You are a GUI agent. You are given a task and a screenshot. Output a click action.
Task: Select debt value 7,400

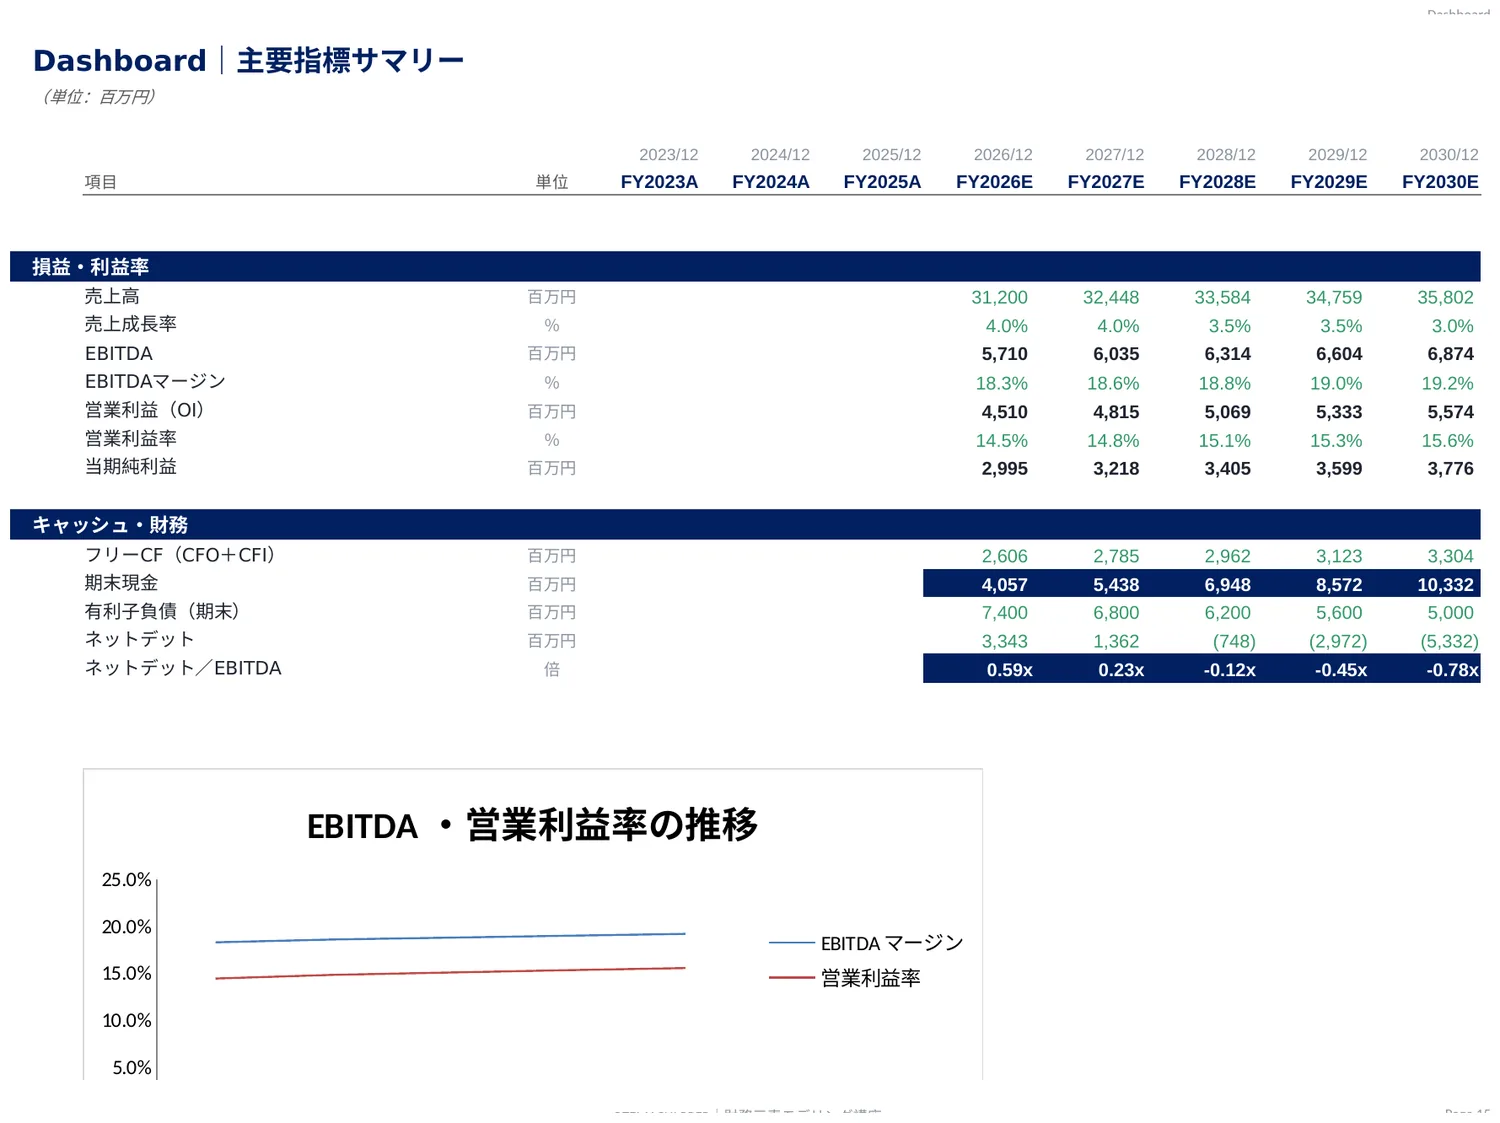click(1004, 613)
